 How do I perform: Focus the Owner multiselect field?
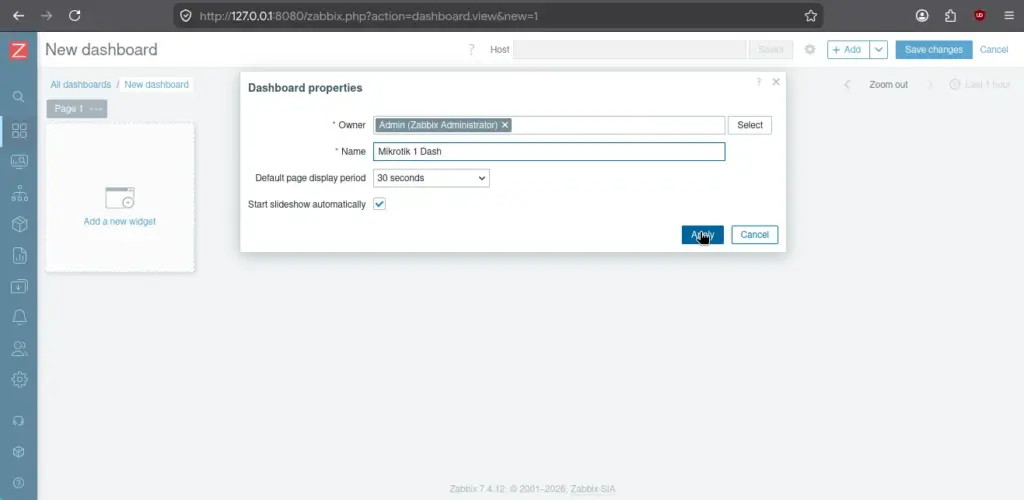tap(549, 125)
